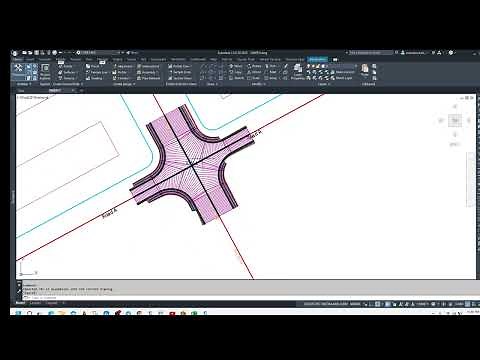
Task: Select the Sample Lines tool
Action: [x=179, y=72]
